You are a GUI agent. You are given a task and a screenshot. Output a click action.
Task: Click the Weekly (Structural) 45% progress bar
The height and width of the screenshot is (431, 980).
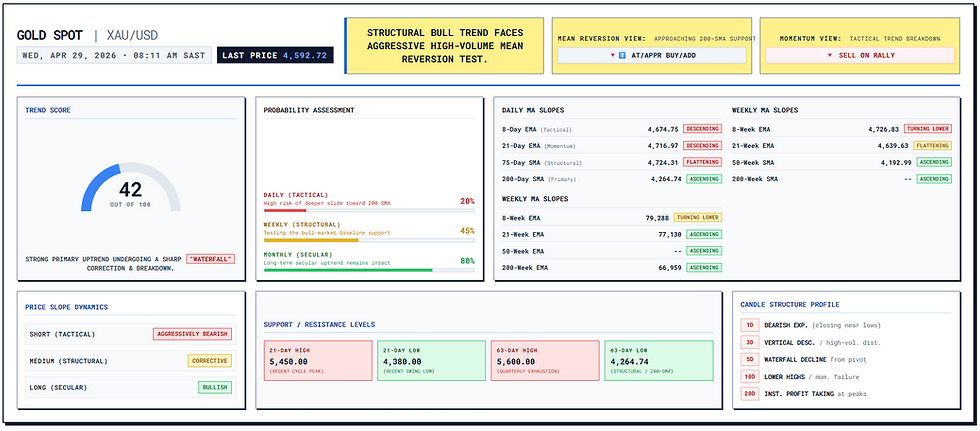pos(369,240)
